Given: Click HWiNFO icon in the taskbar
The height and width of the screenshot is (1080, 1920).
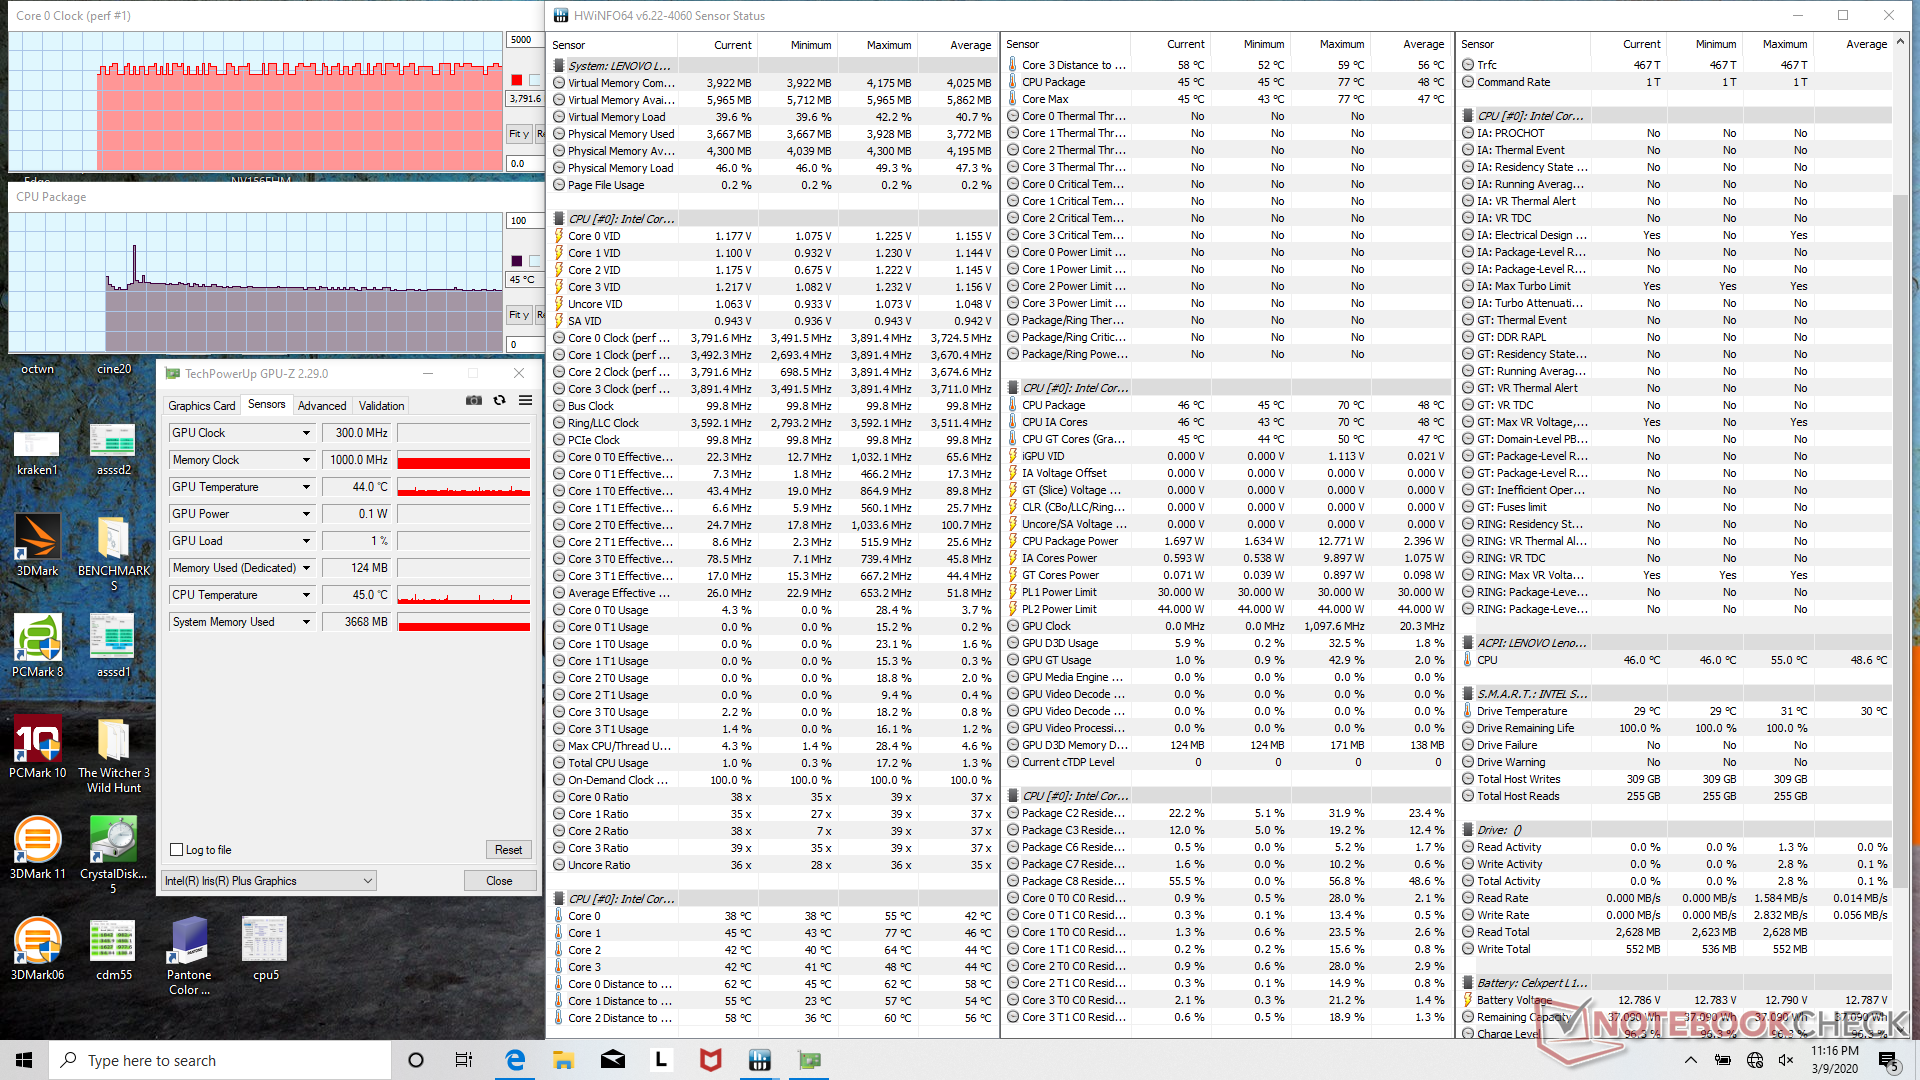Looking at the screenshot, I should coord(759,1060).
